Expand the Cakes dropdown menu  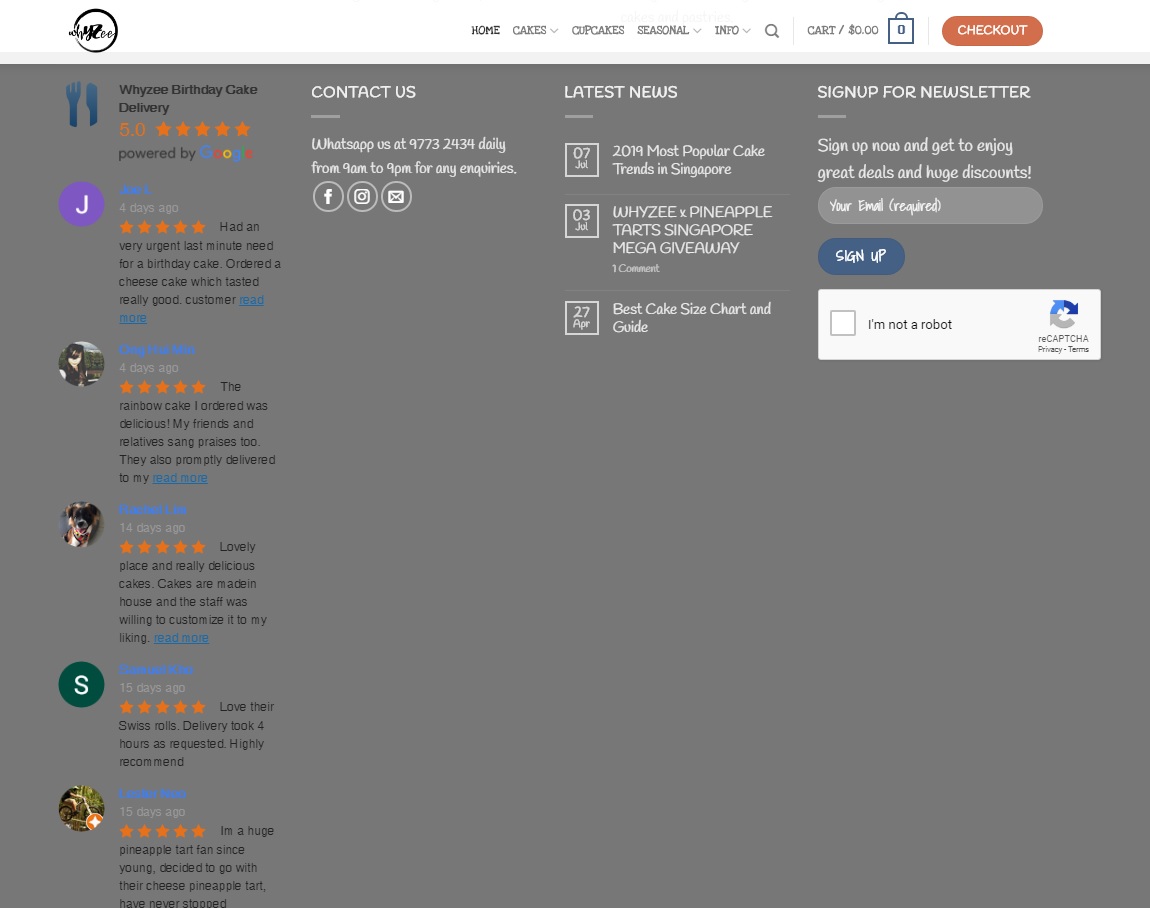pyautogui.click(x=535, y=31)
